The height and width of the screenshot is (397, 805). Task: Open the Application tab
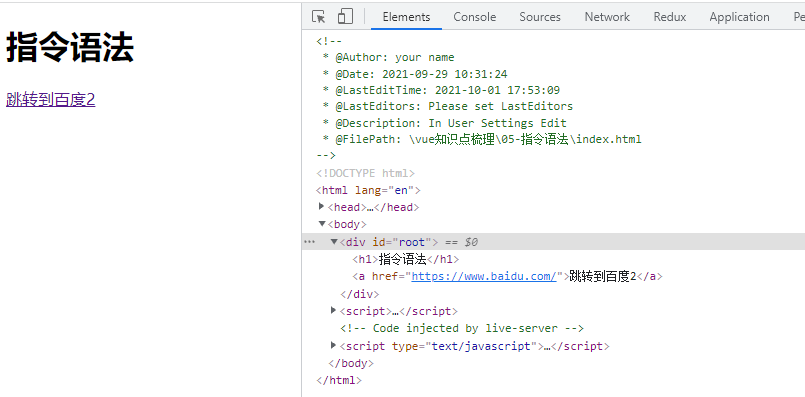click(x=739, y=17)
